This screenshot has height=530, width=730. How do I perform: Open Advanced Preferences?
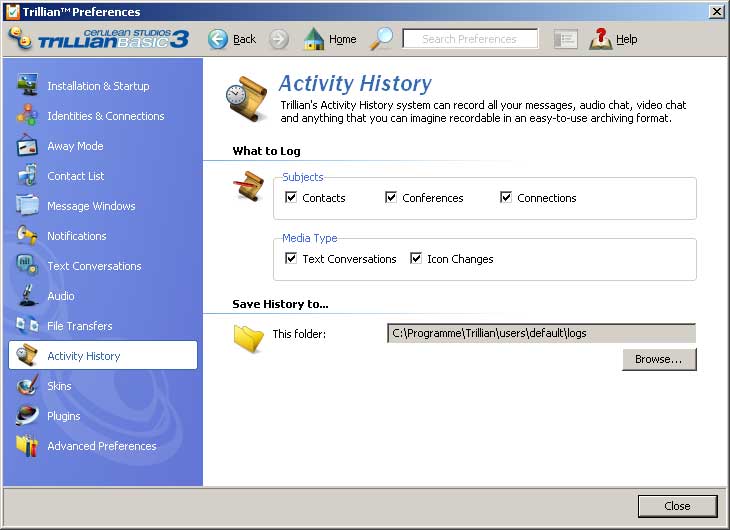point(101,446)
